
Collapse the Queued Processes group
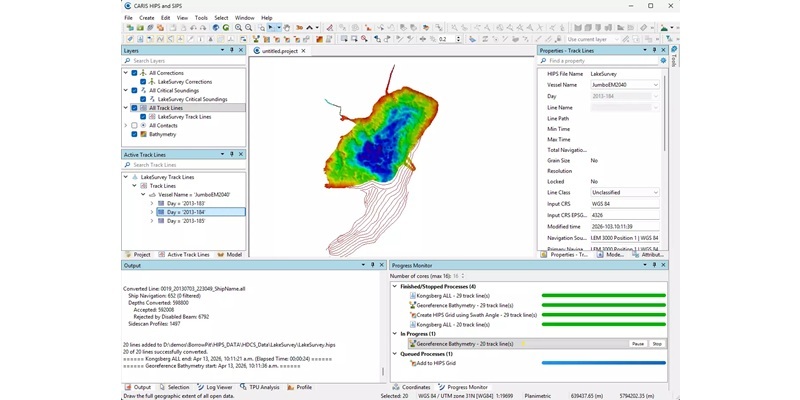pyautogui.click(x=394, y=354)
